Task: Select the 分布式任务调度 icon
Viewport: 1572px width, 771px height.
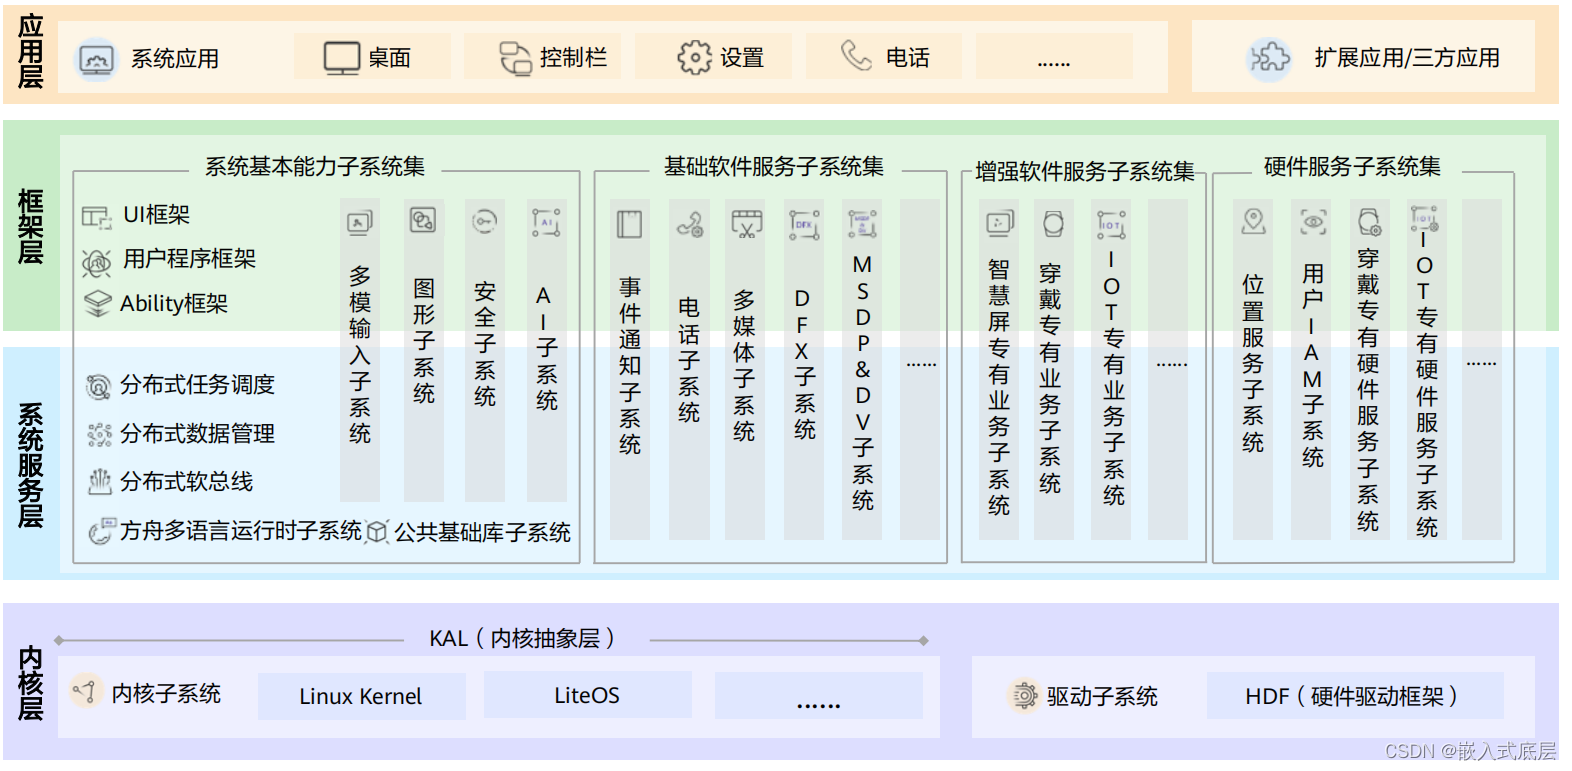Action: point(99,386)
